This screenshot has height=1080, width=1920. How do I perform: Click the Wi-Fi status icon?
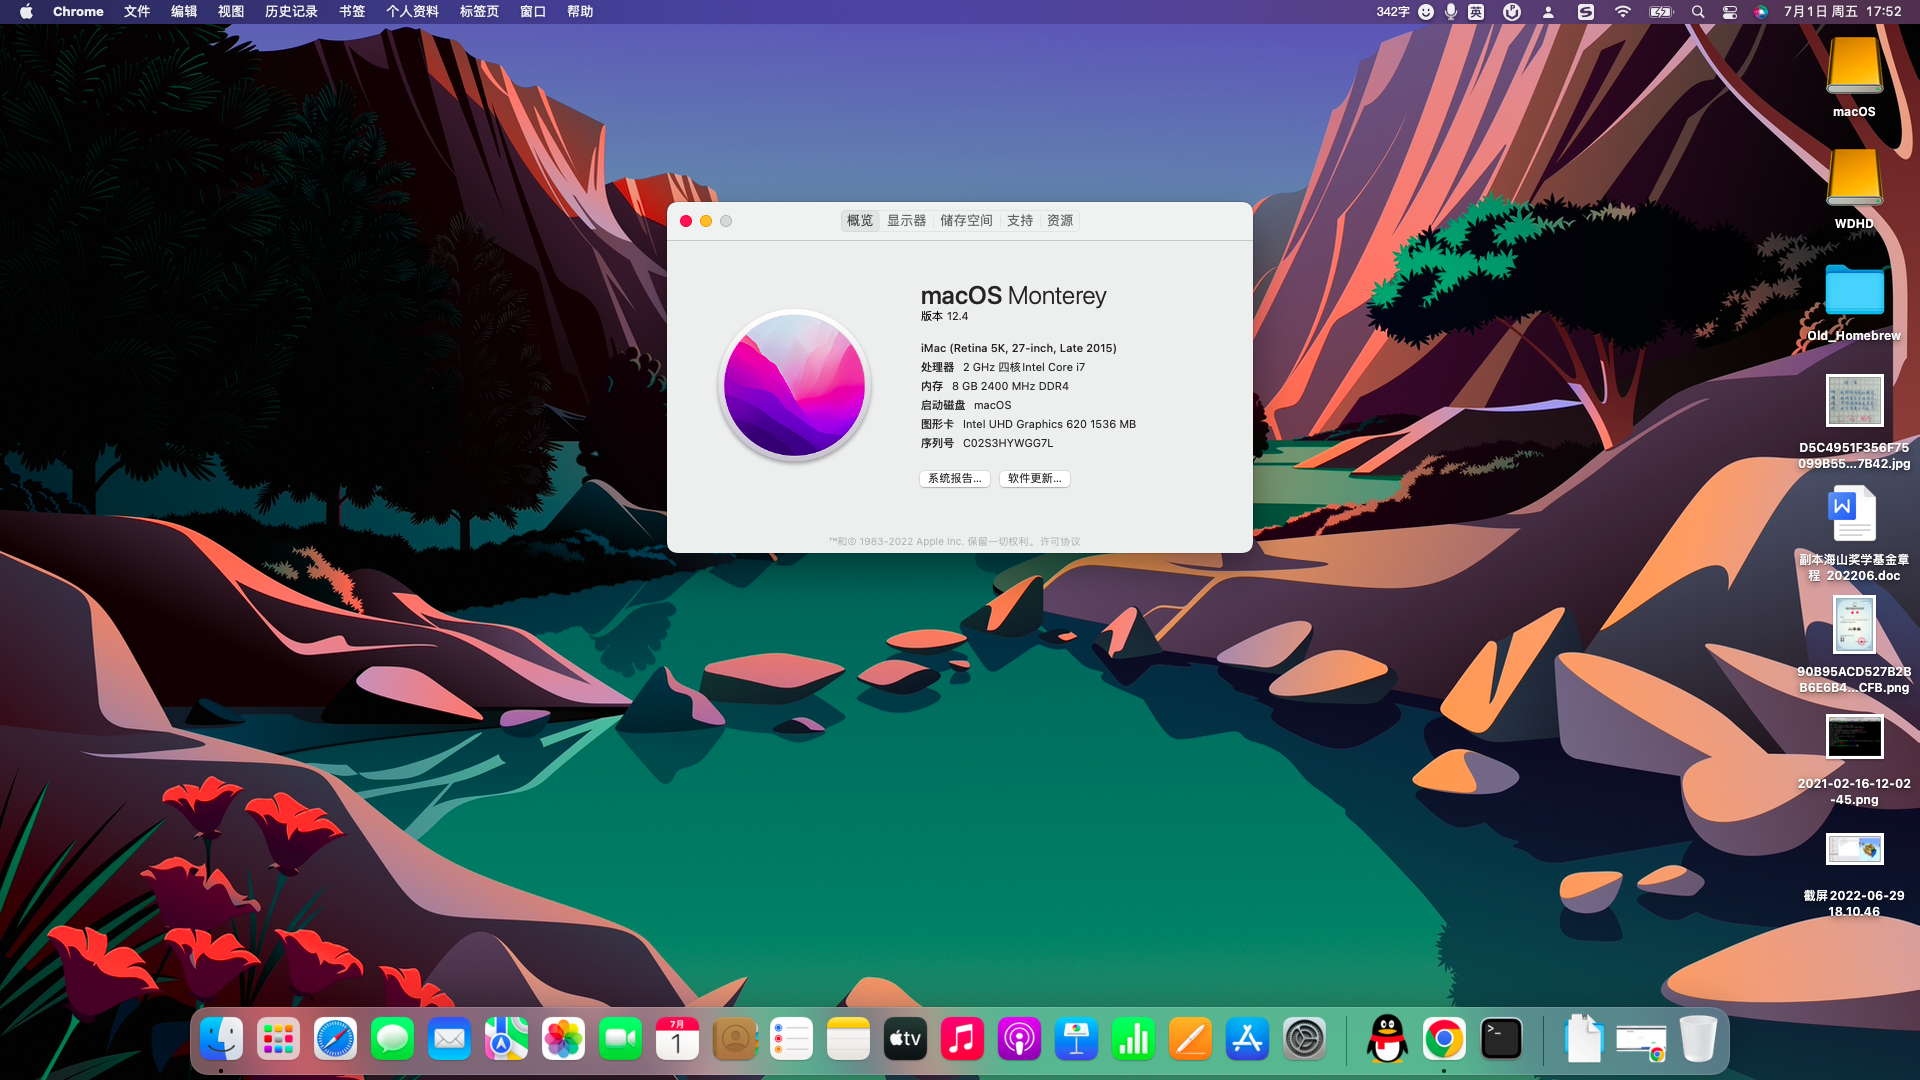[1622, 12]
